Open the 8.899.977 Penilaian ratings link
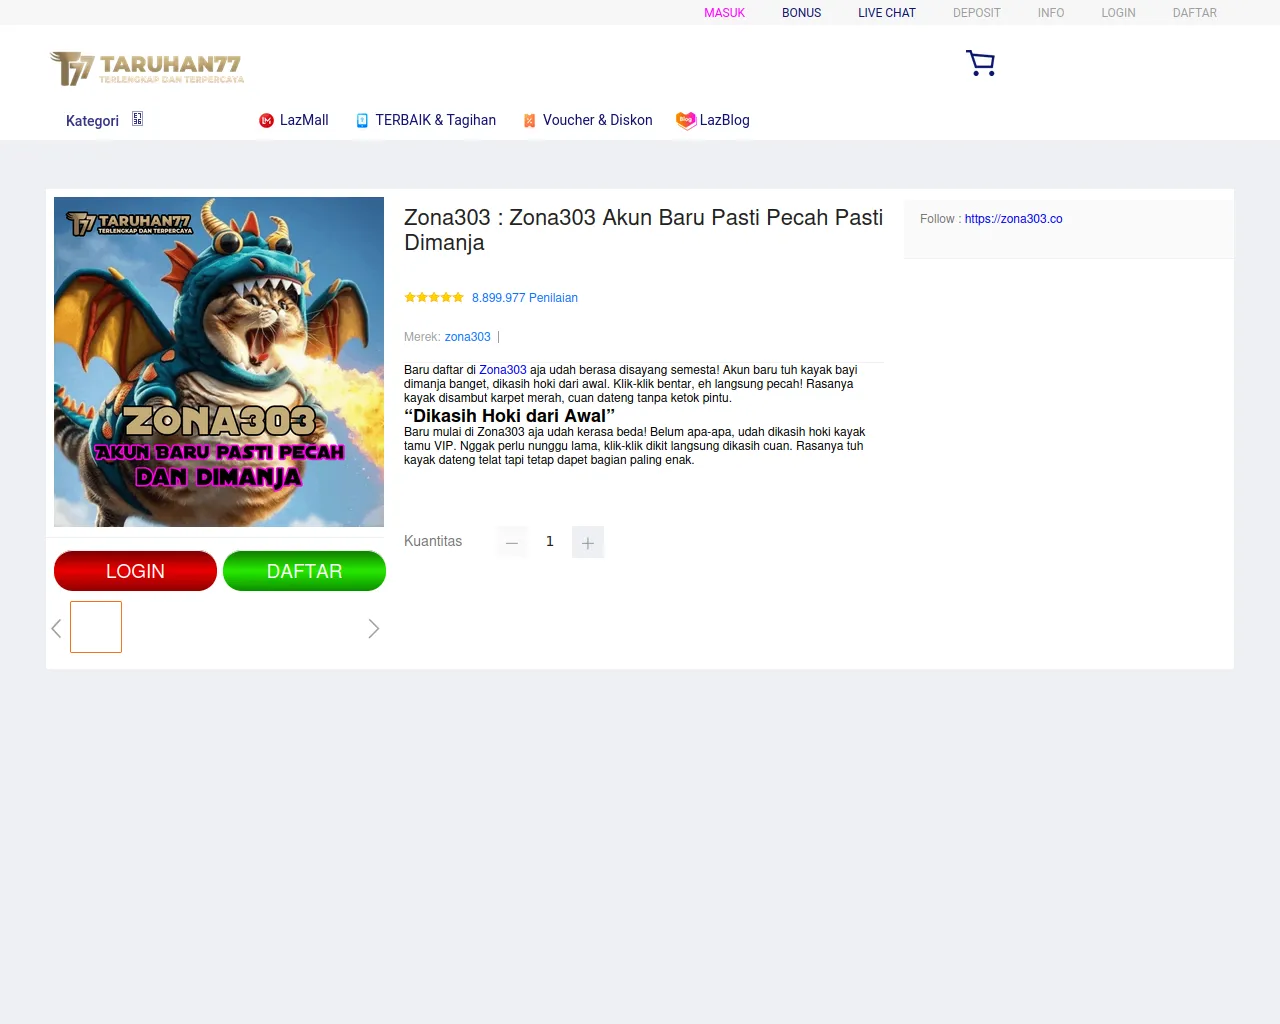The height and width of the screenshot is (1024, 1280). point(525,298)
